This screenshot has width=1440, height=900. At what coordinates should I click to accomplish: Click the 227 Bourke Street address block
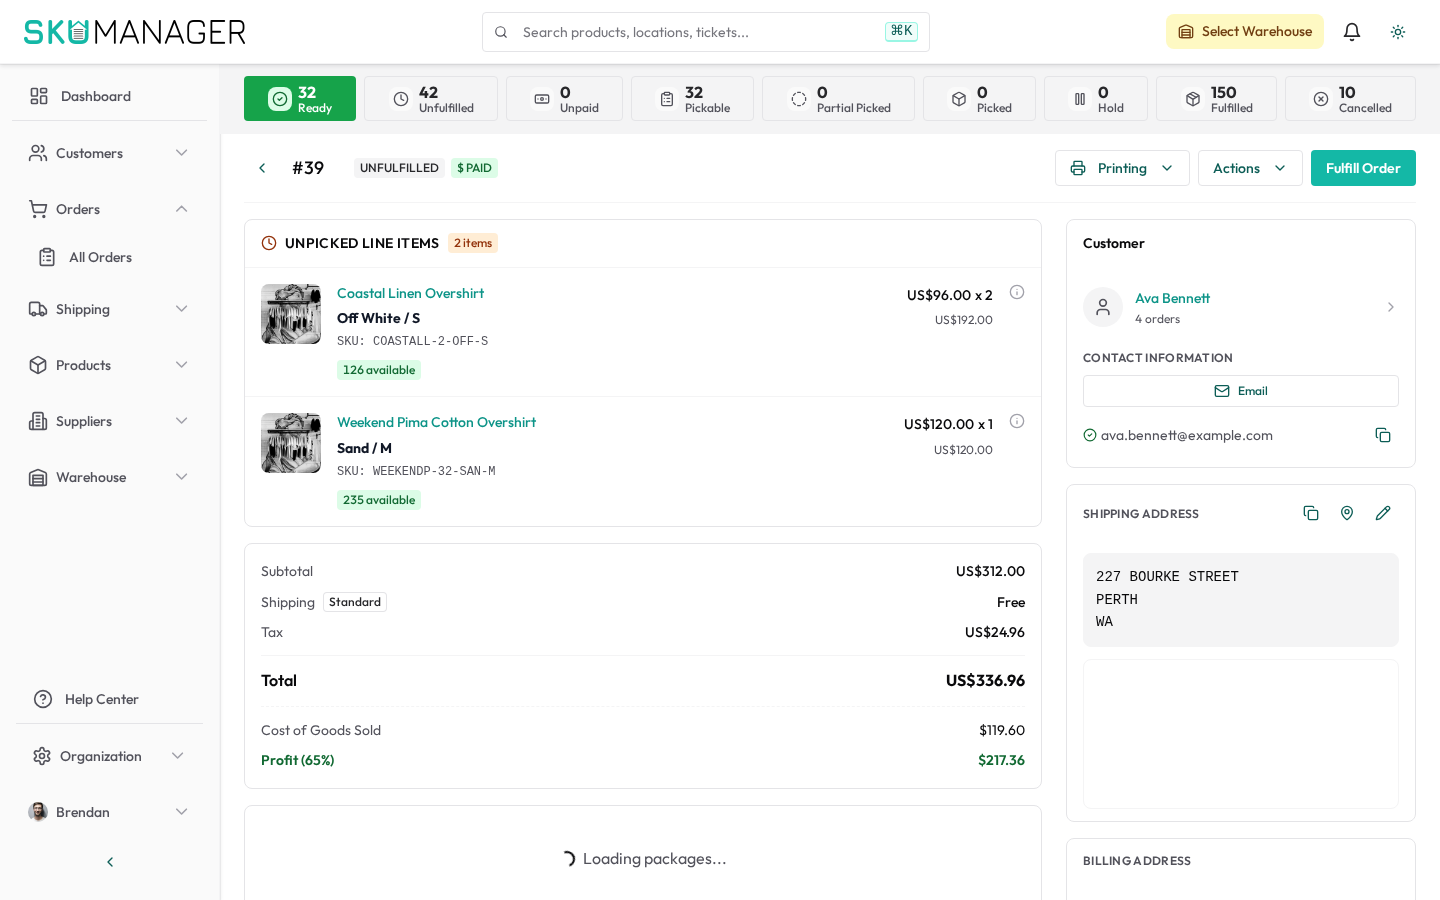click(x=1240, y=600)
